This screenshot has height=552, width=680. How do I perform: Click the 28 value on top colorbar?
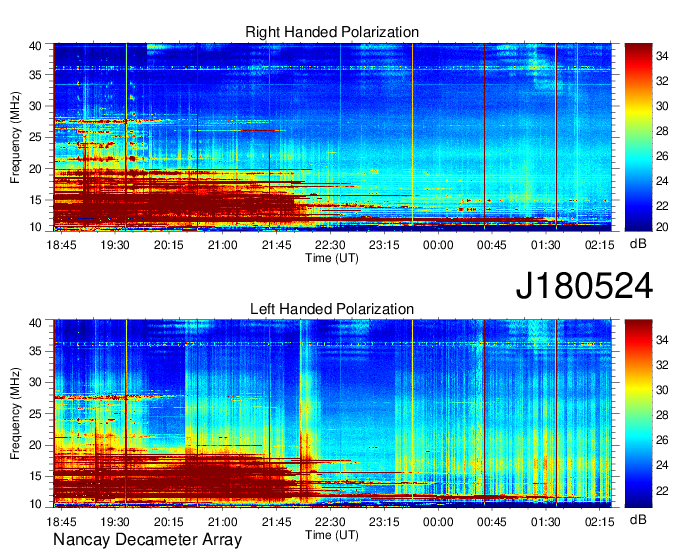coord(662,131)
